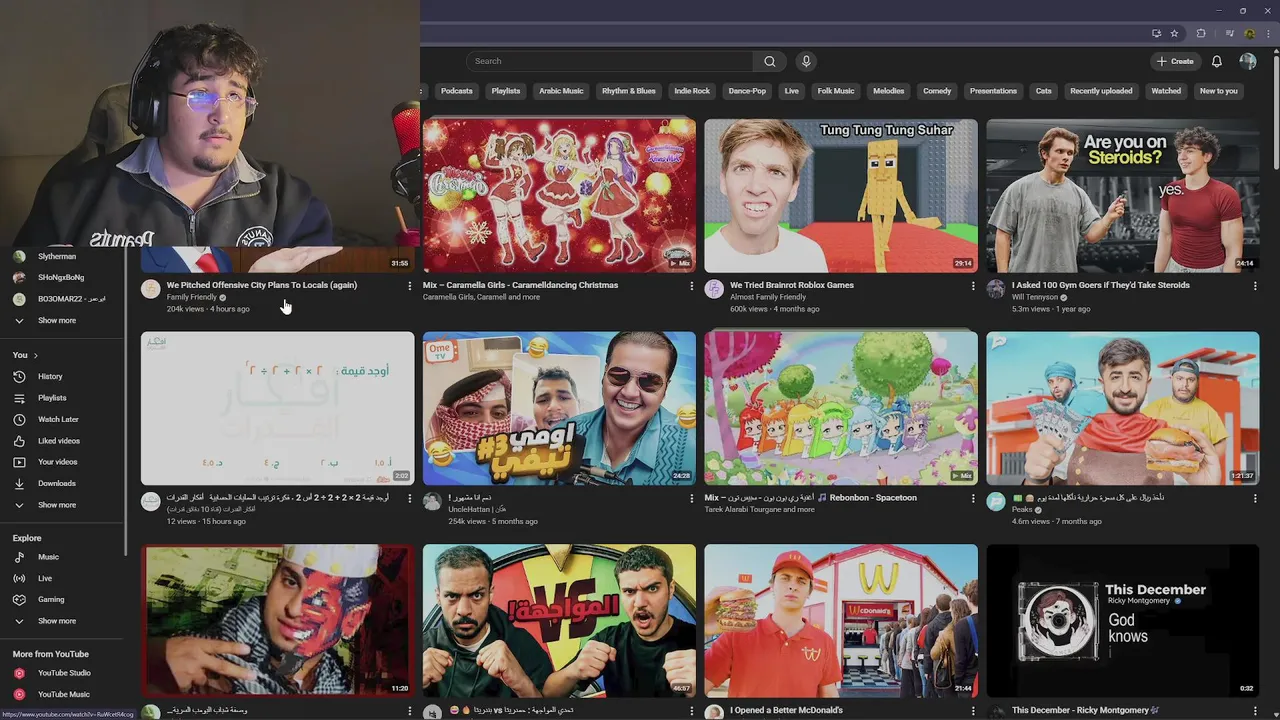Select the Folk Music filter chip
This screenshot has width=1280, height=720.
(x=836, y=91)
